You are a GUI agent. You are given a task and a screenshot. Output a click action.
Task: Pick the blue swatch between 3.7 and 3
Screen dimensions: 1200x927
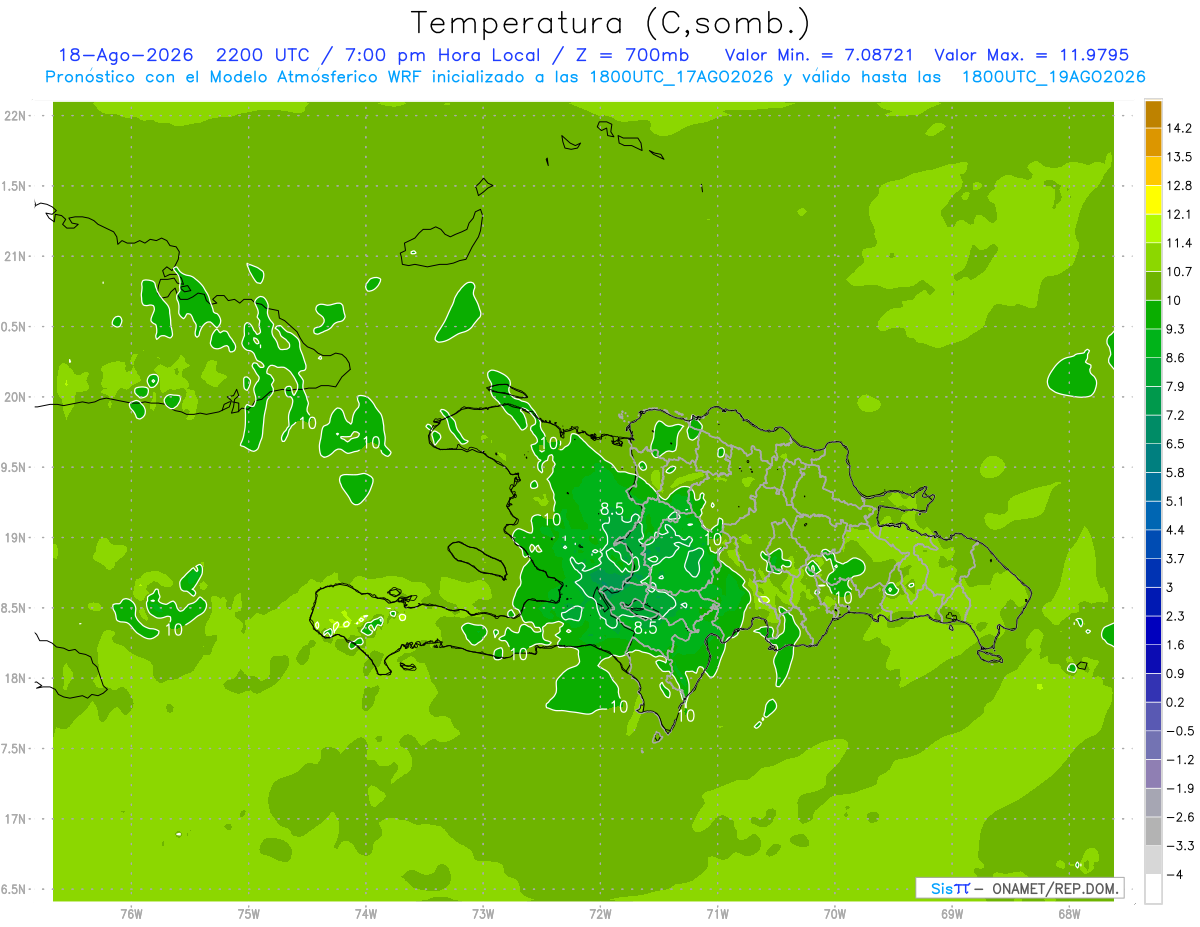(1153, 573)
